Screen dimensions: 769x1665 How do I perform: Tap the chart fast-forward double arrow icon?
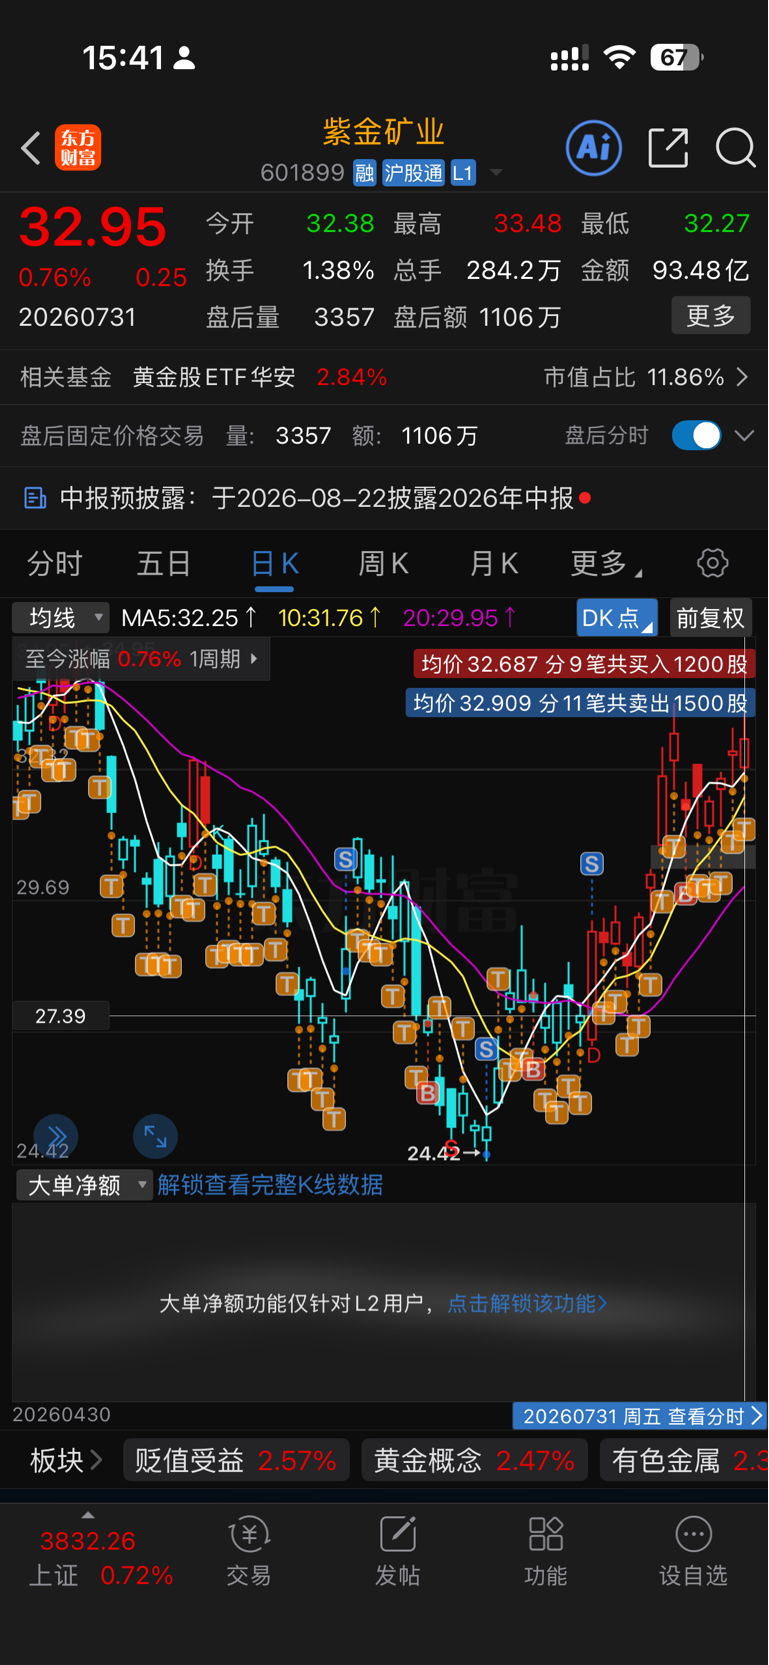[x=56, y=1136]
